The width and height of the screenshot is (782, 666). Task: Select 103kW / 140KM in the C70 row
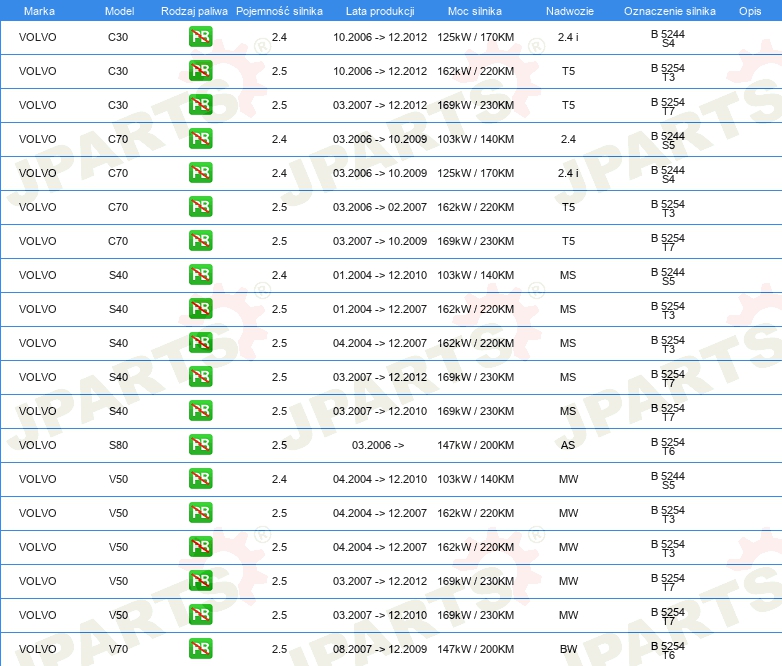475,139
